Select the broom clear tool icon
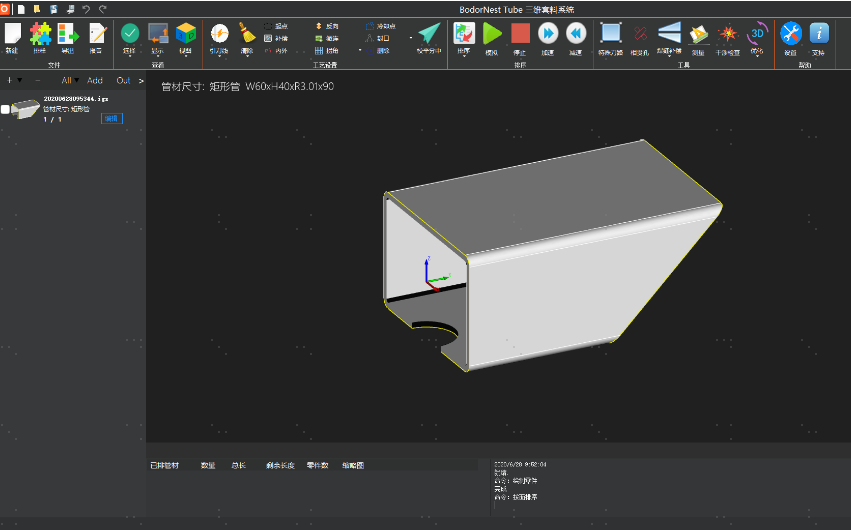Viewport: 851px width, 530px height. pos(247,33)
